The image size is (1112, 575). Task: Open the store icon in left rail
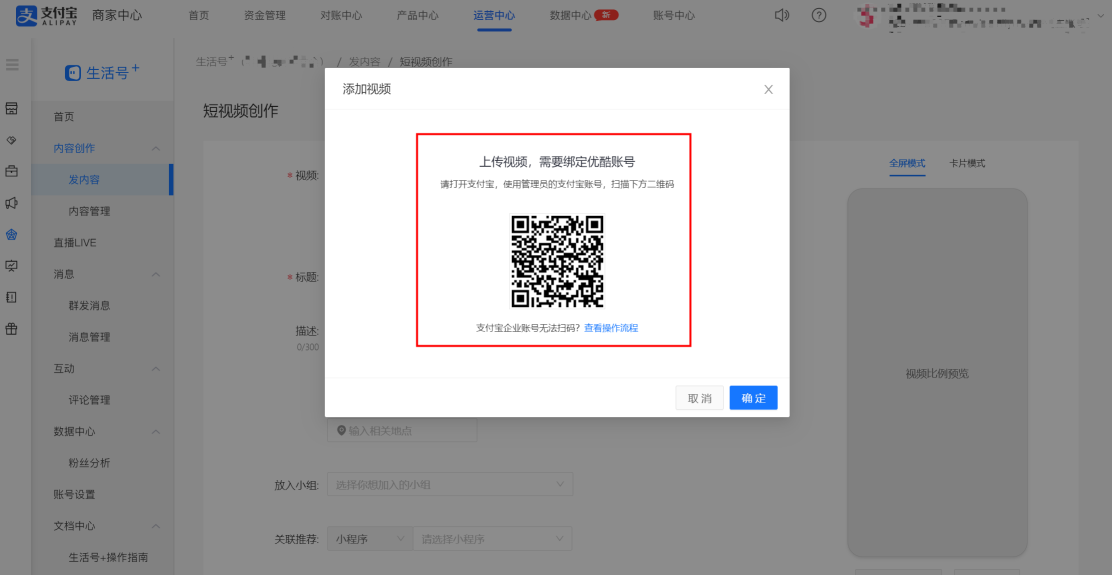click(x=11, y=108)
